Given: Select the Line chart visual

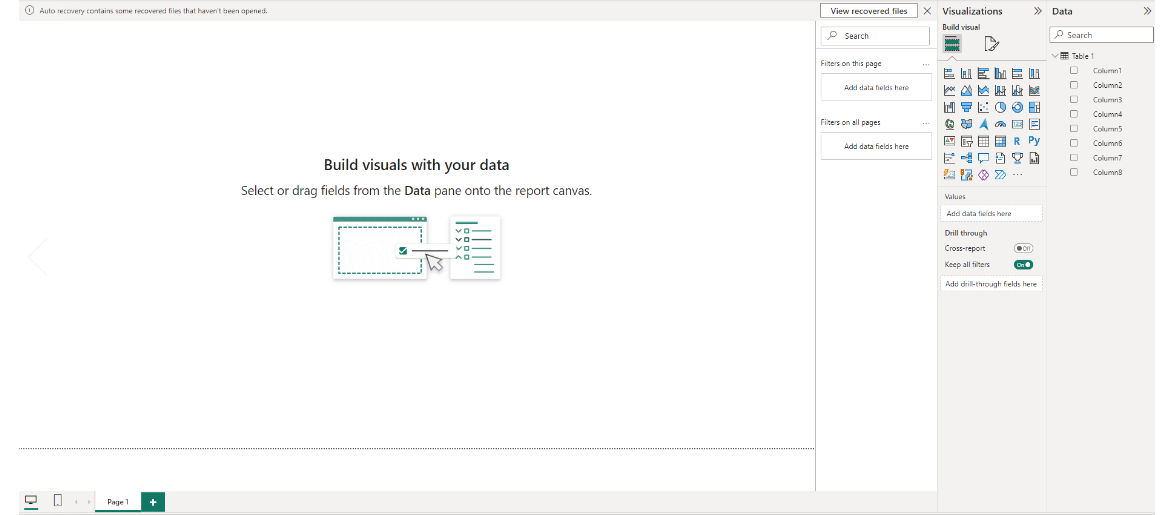Looking at the screenshot, I should point(949,90).
